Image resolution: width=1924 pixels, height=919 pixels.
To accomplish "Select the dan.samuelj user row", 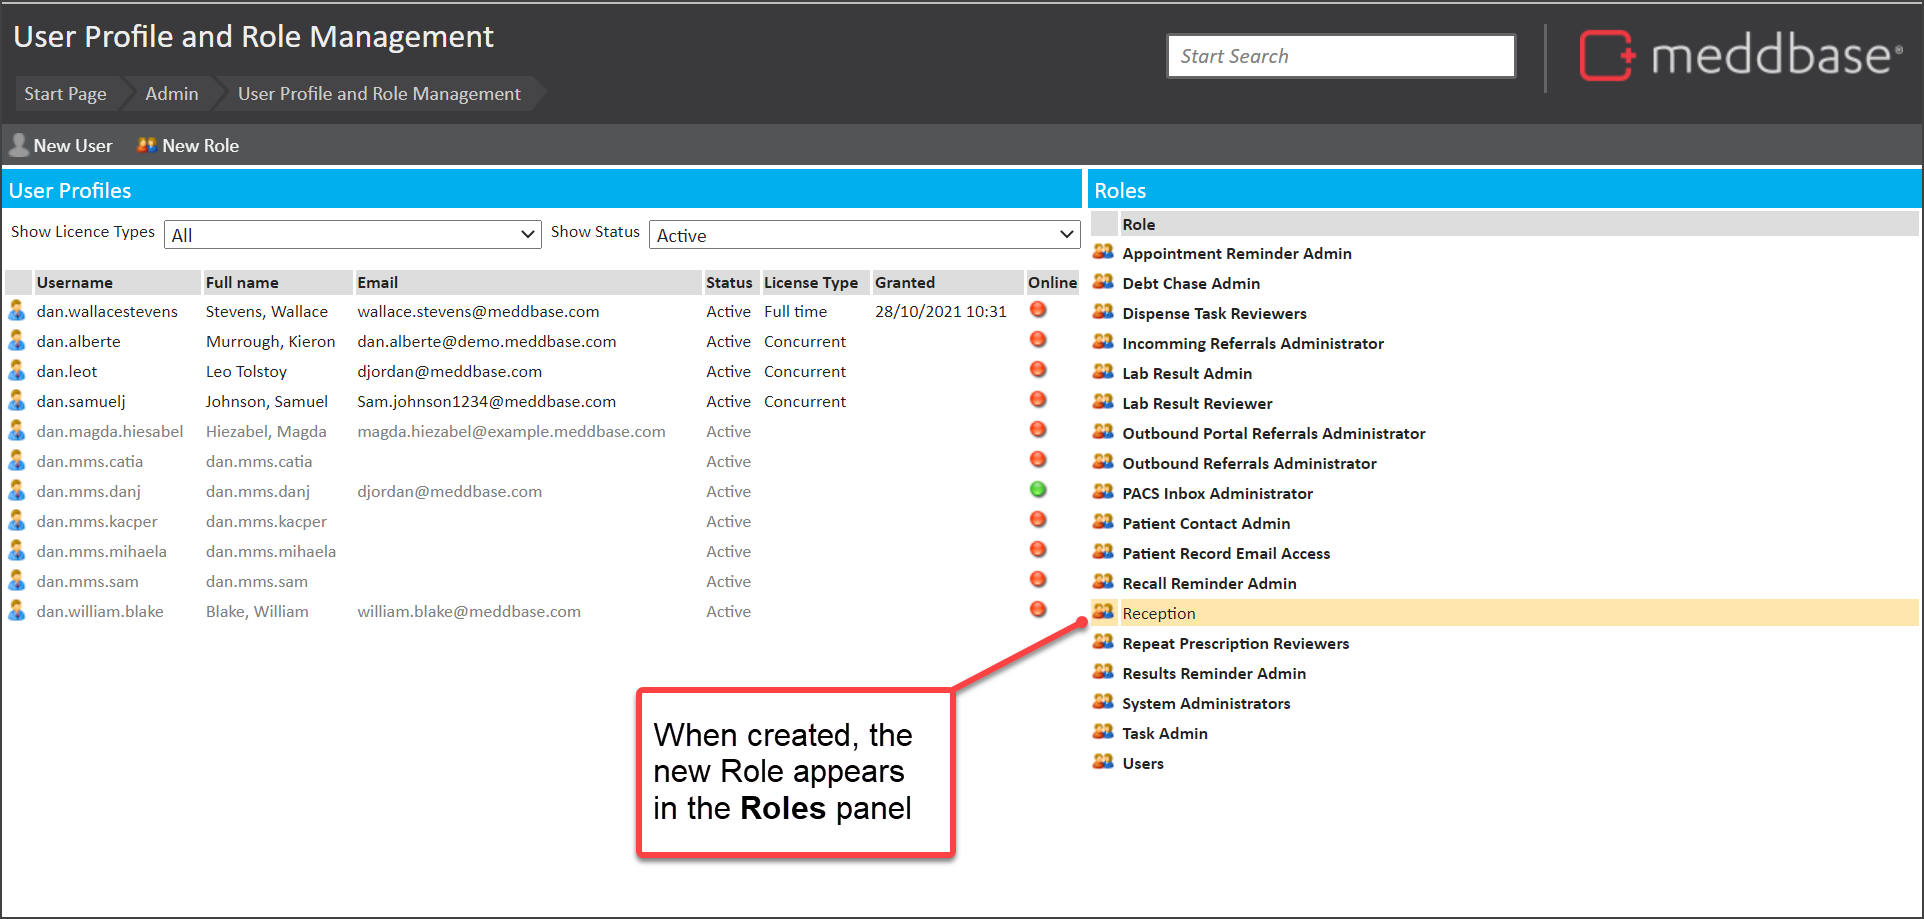I will [x=81, y=402].
